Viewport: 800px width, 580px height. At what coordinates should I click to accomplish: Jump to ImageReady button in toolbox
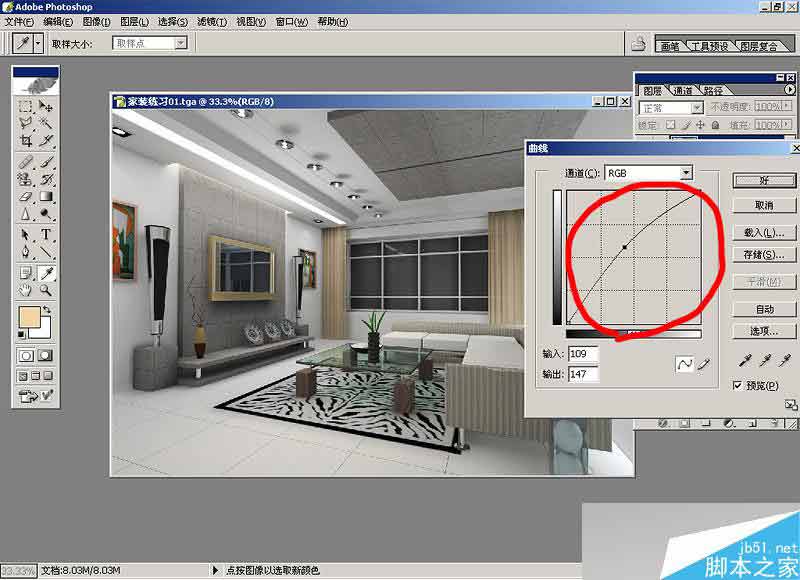click(x=36, y=395)
